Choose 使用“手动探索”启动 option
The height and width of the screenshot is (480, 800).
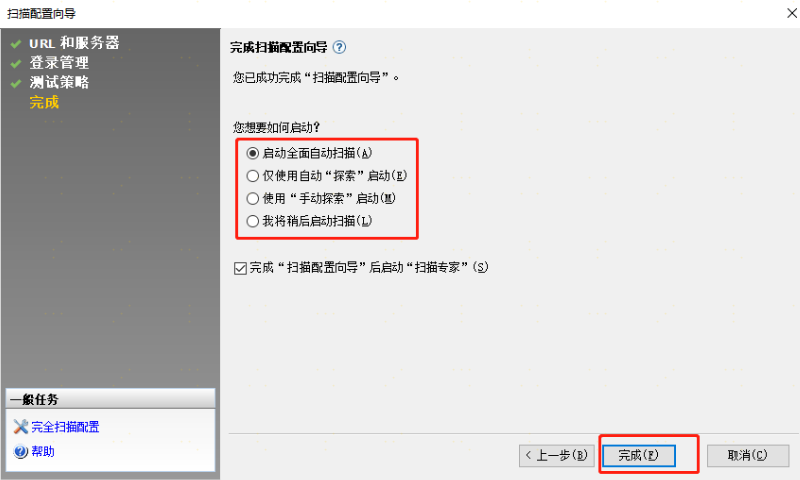point(253,198)
